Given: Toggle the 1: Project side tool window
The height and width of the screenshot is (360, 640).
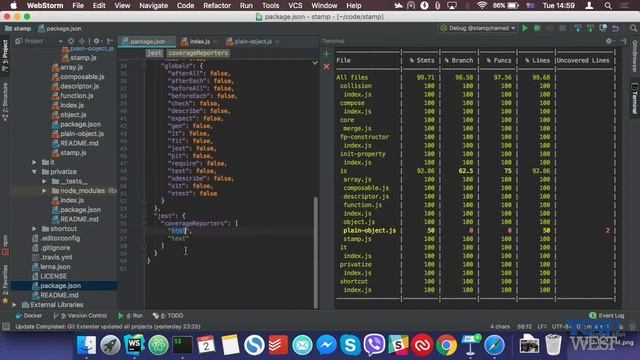Looking at the screenshot, I should 5,56.
